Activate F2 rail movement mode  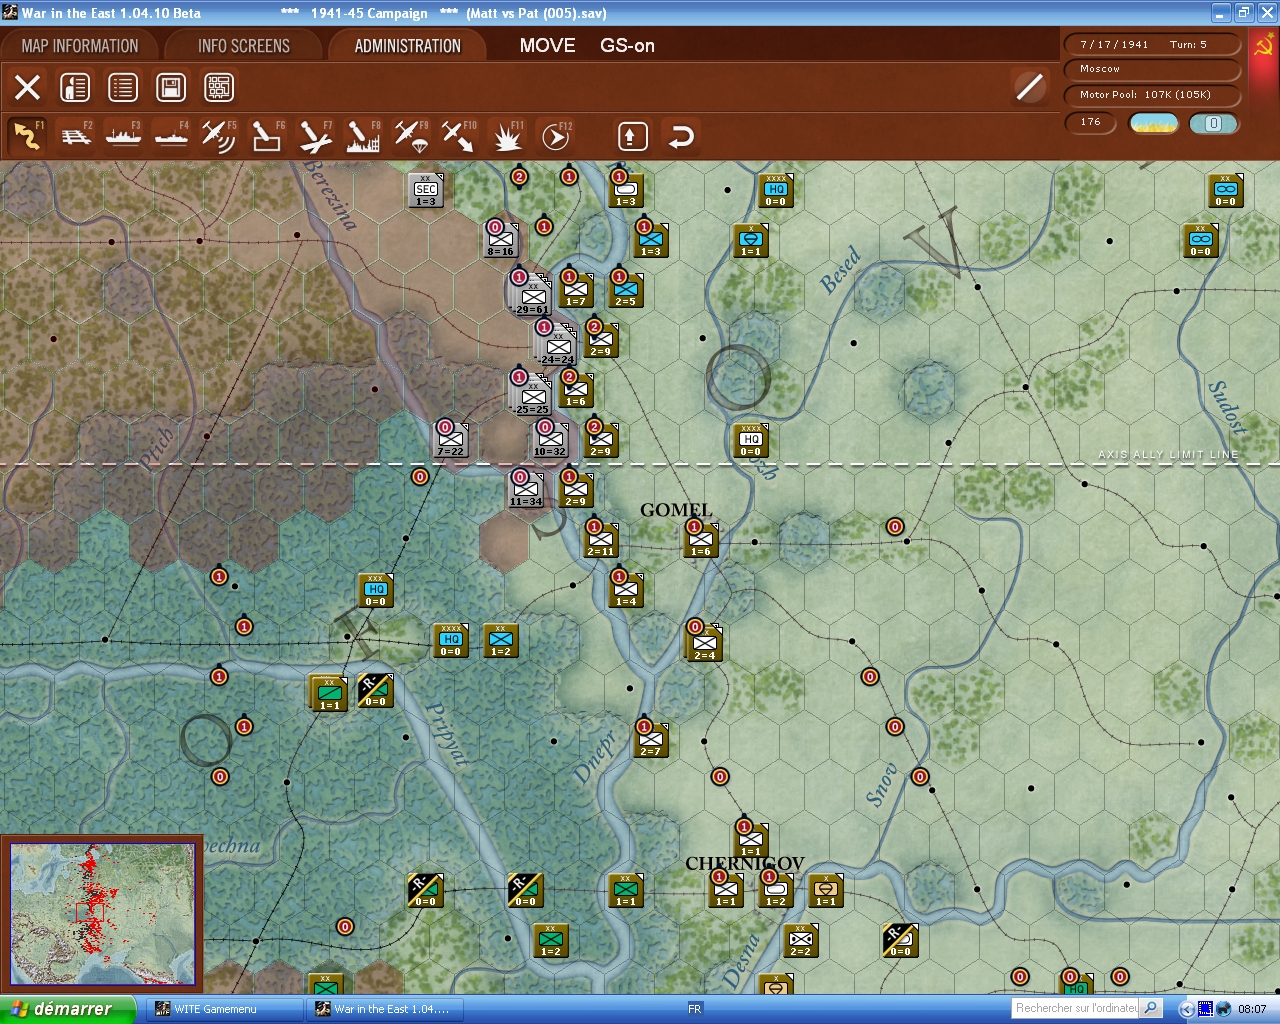[76, 136]
